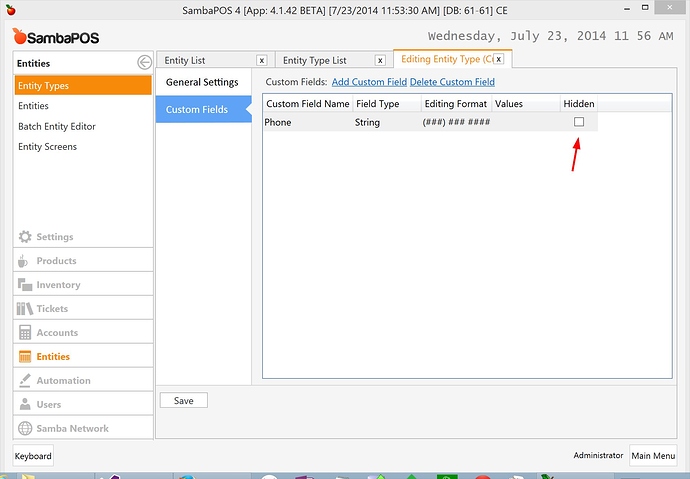
Task: Click Tickets label in navigation
Action: pyautogui.click(x=52, y=308)
